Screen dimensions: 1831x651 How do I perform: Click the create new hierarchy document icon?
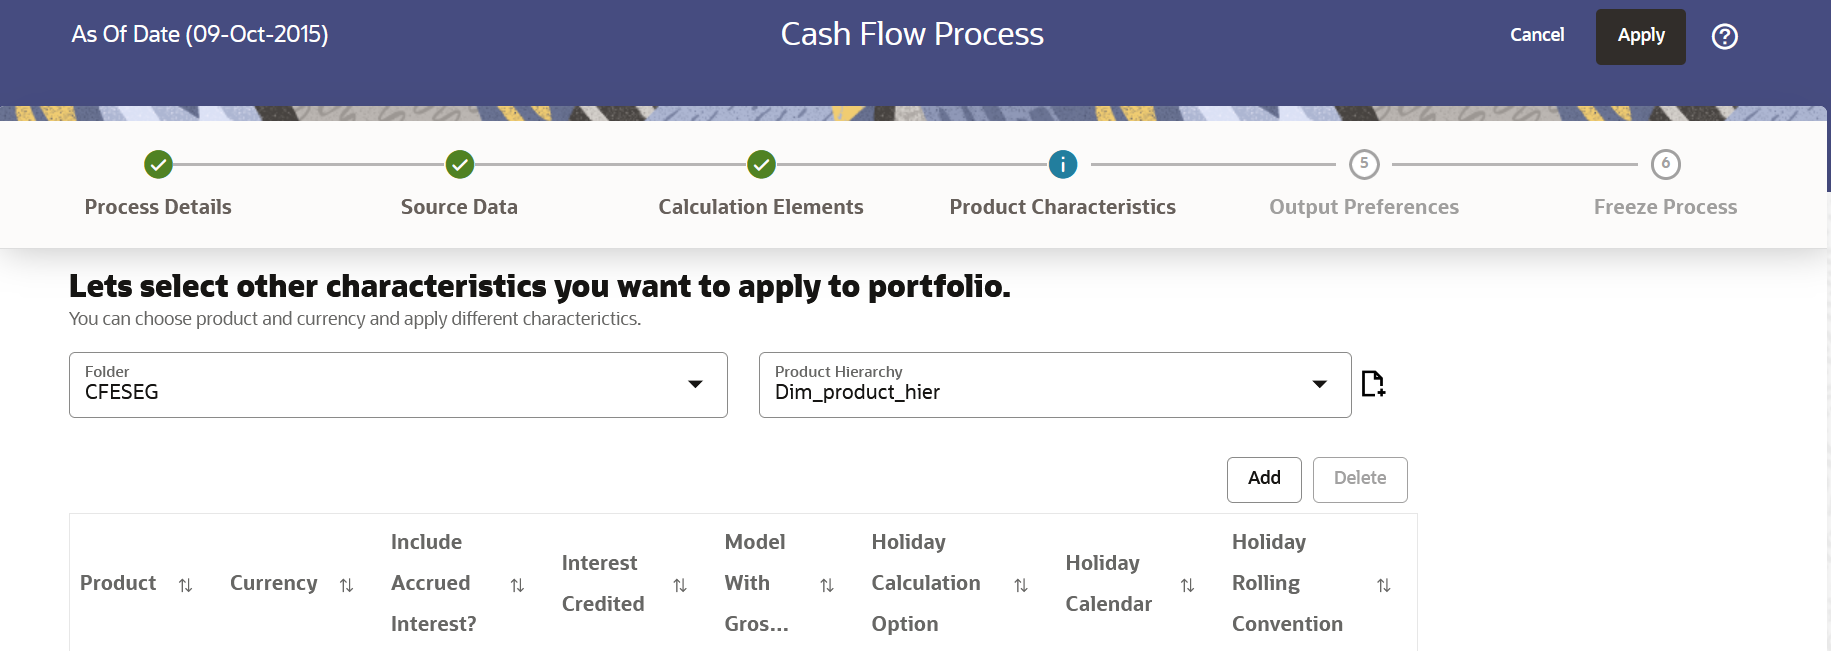pos(1375,384)
